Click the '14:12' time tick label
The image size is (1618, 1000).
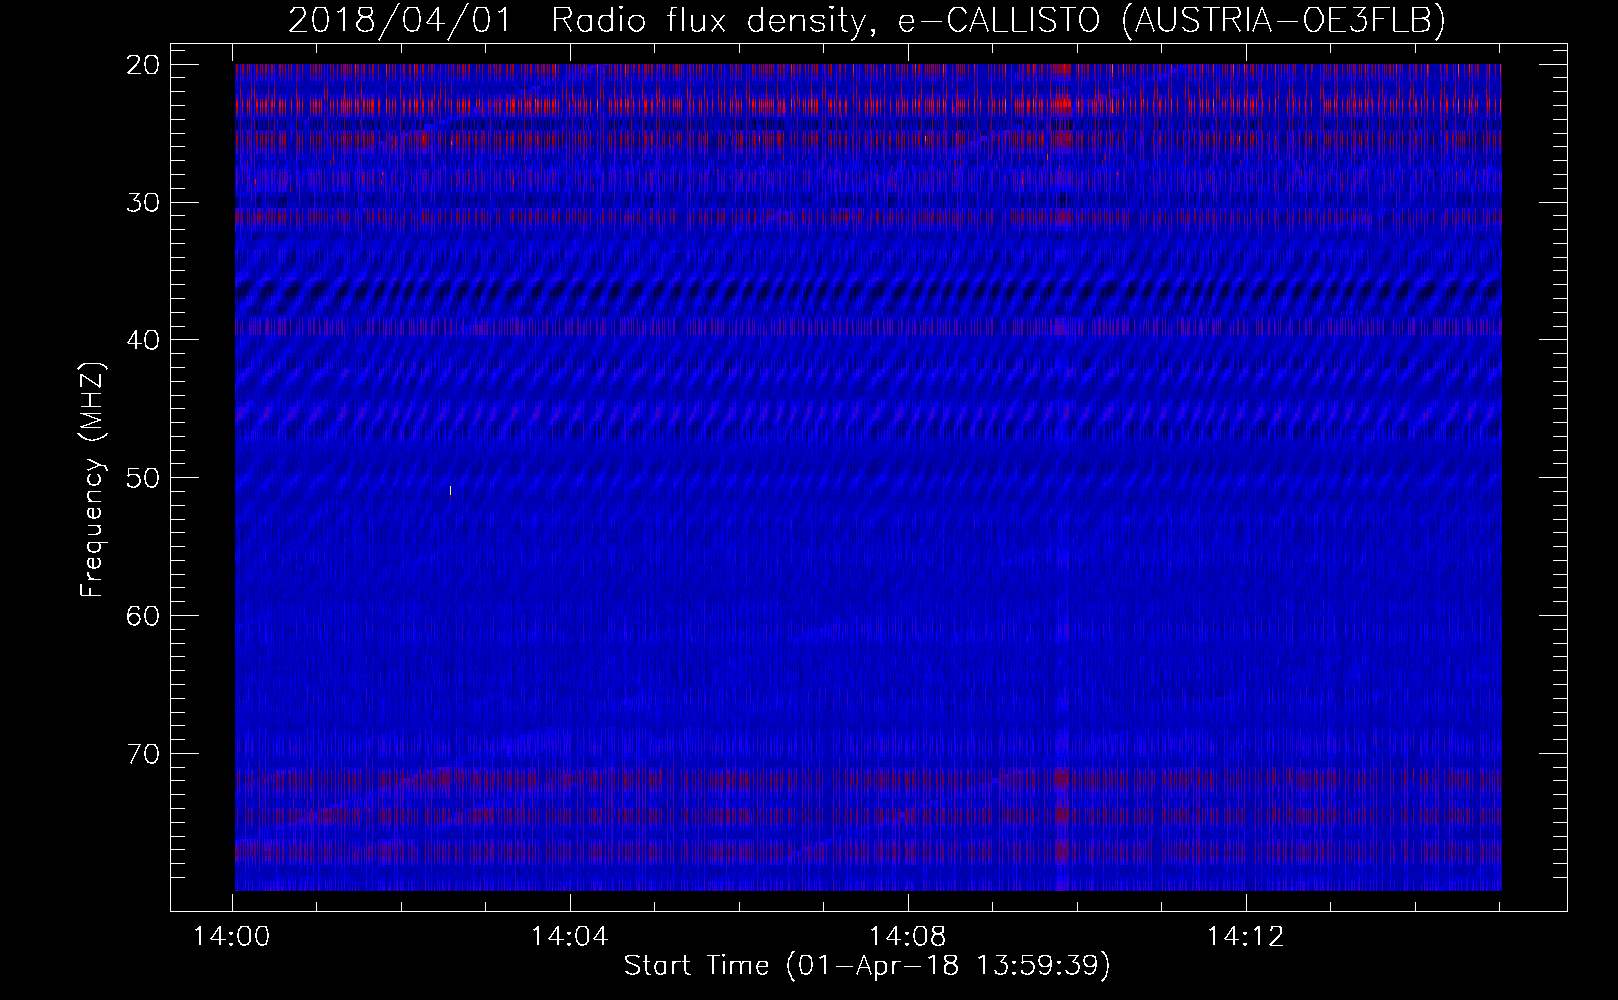click(1245, 937)
